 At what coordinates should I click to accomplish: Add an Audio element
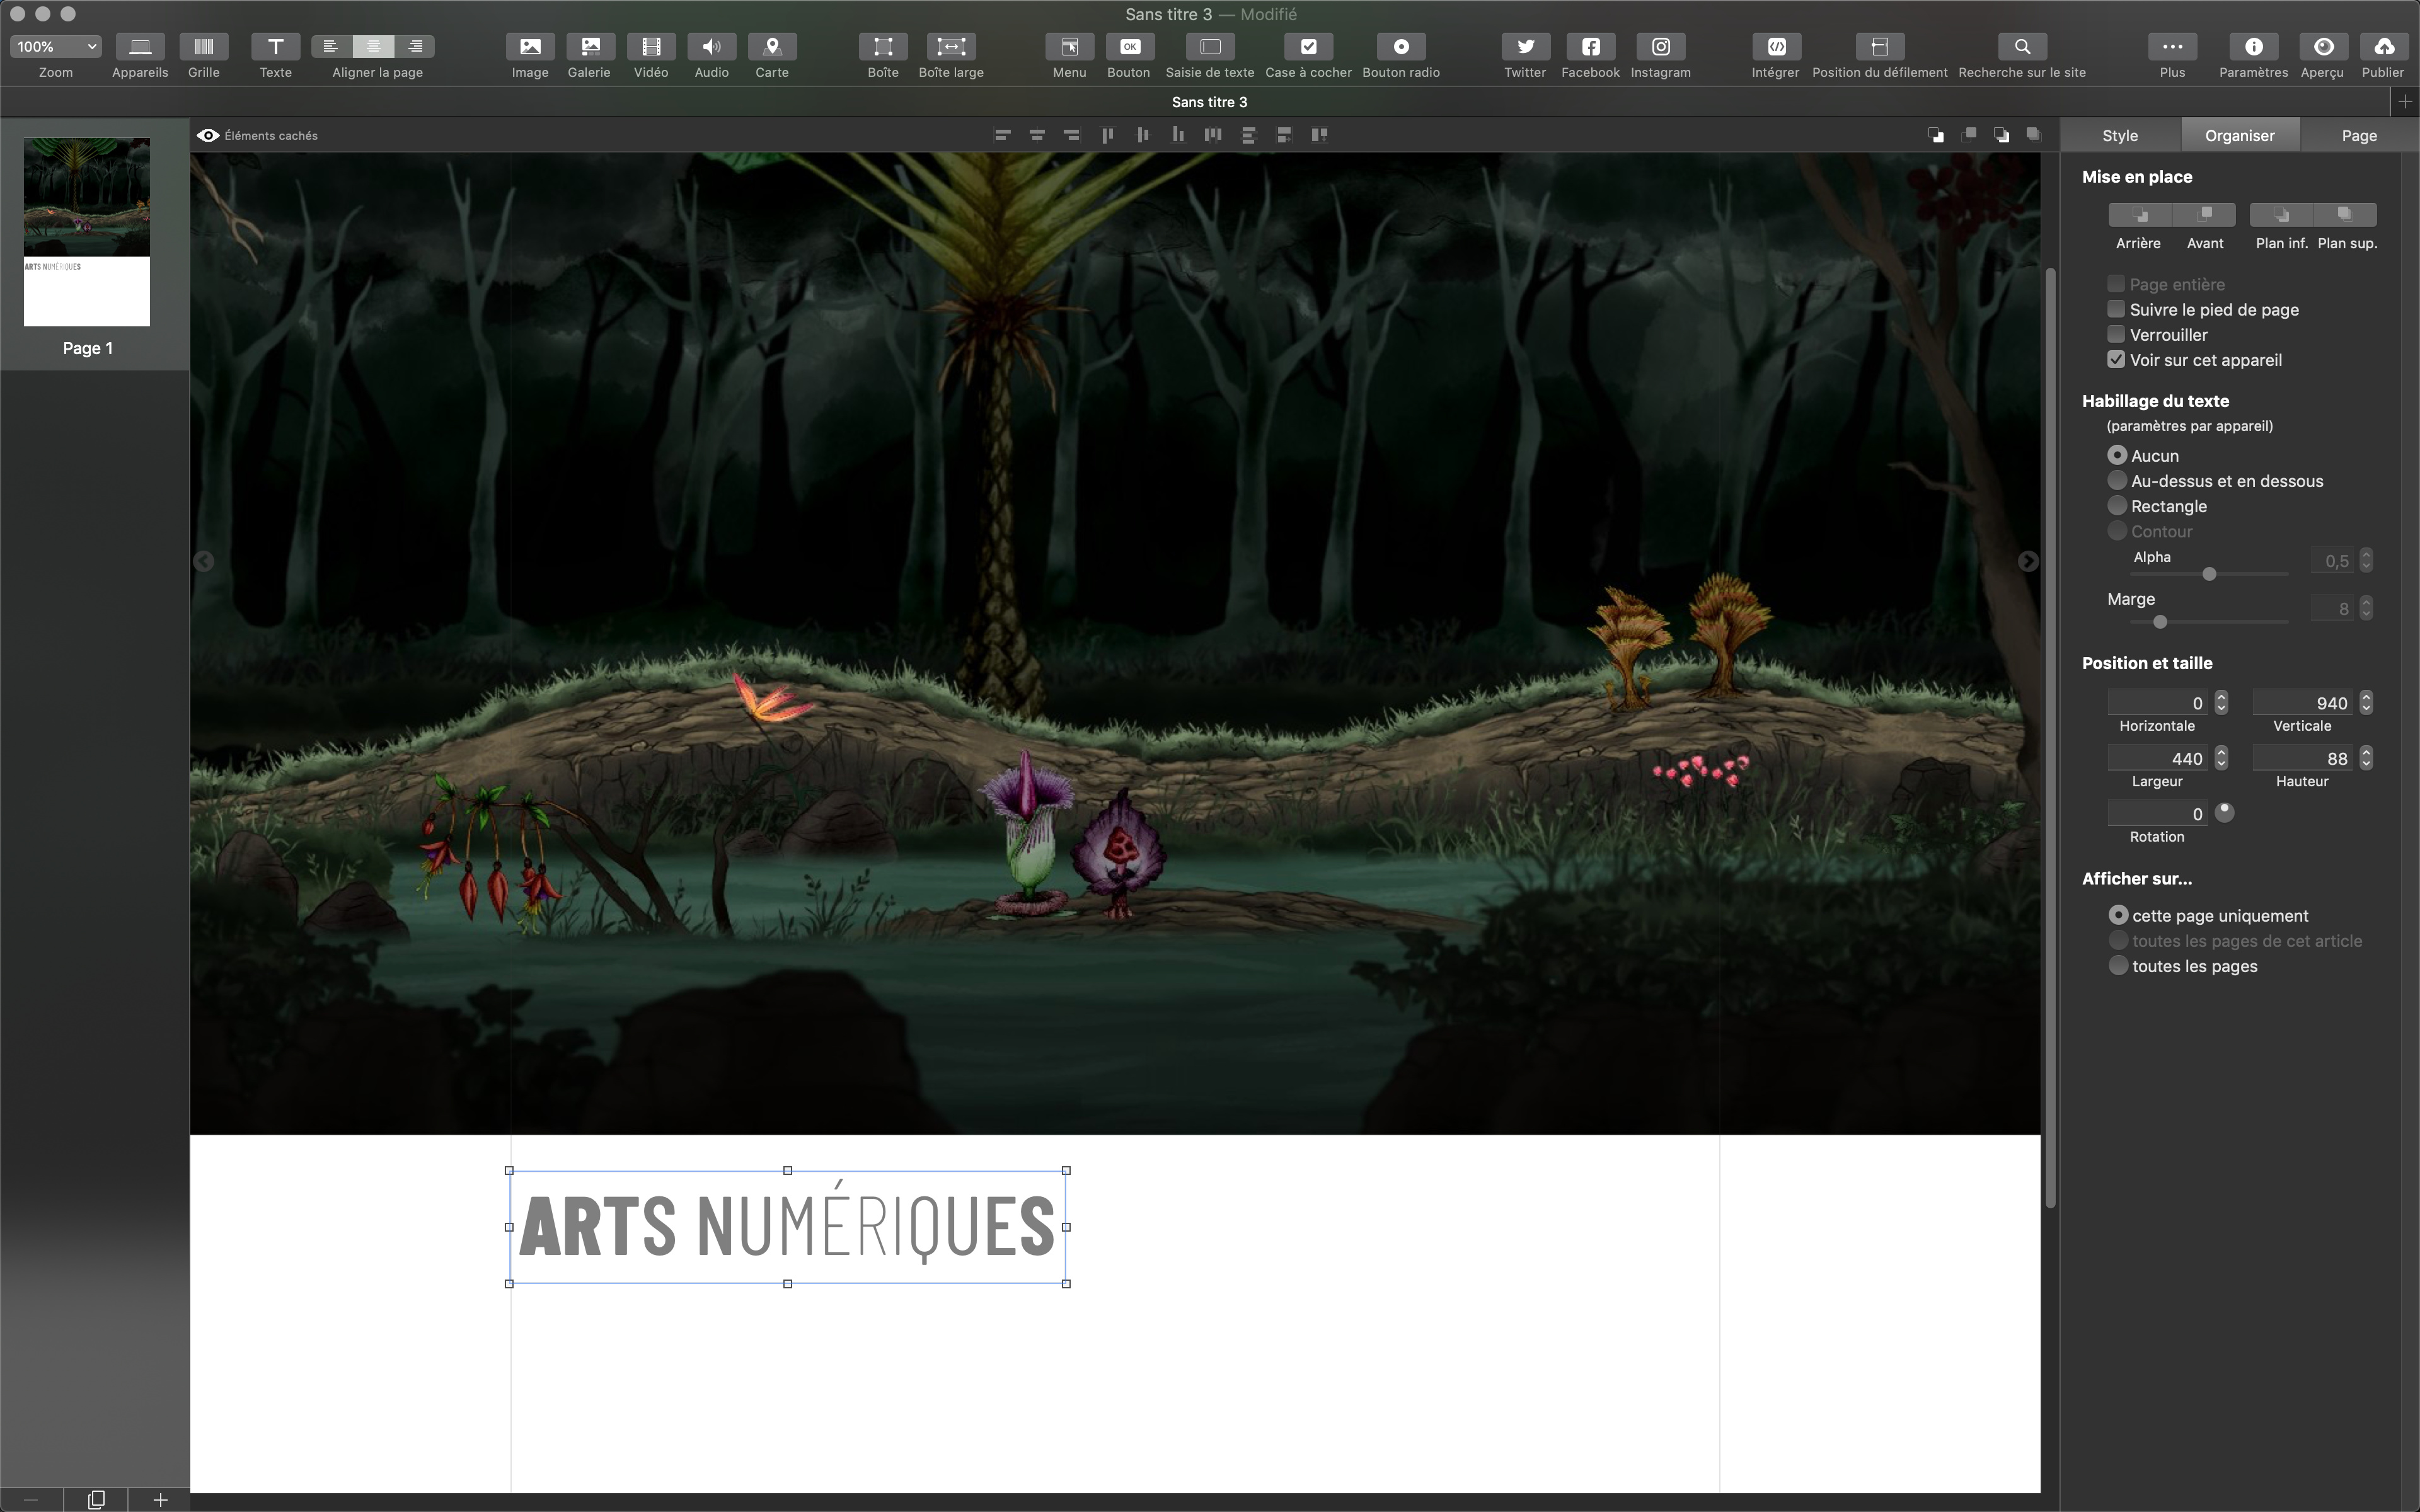click(x=711, y=47)
